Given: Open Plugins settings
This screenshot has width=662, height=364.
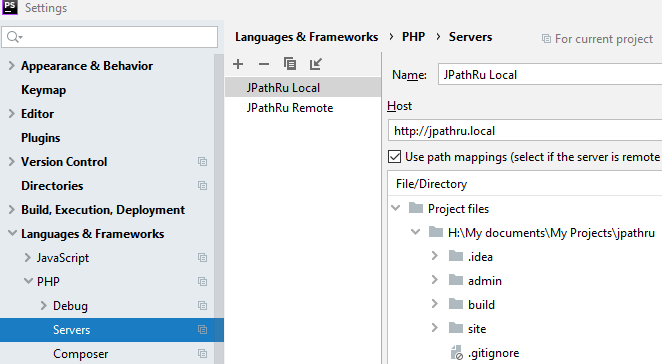Looking at the screenshot, I should pyautogui.click(x=41, y=138).
